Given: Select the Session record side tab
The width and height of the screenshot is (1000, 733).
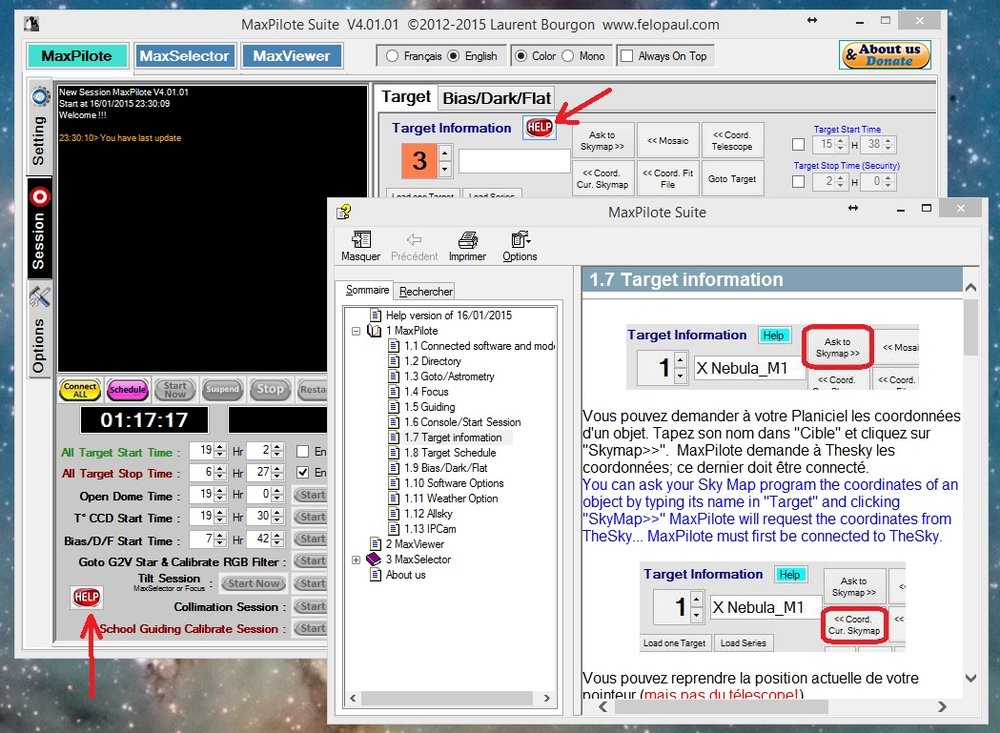Looking at the screenshot, I should (39, 230).
